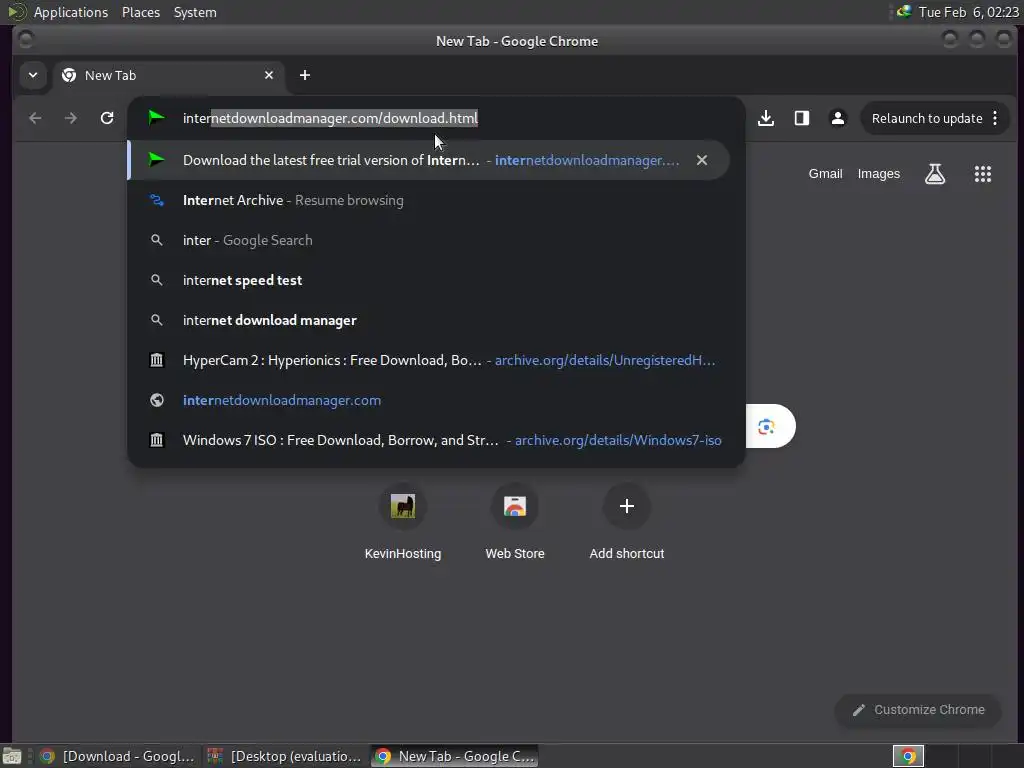This screenshot has width=1024, height=768.
Task: Click 'New Tab - Google C...' taskbar entry
Action: click(455, 756)
